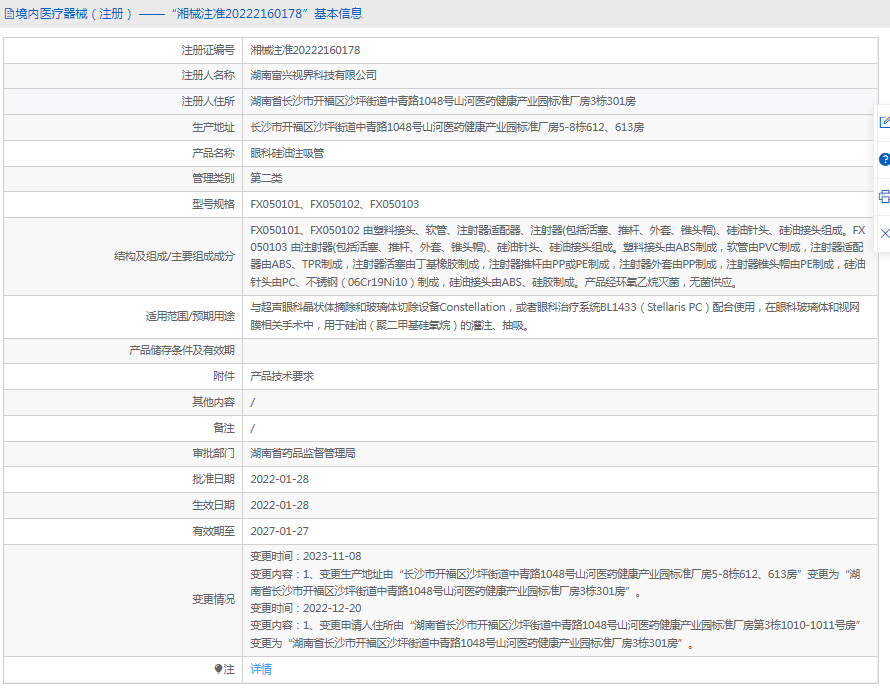Click approving department 湖南省药品监督管理局
This screenshot has width=890, height=689.
coord(302,453)
